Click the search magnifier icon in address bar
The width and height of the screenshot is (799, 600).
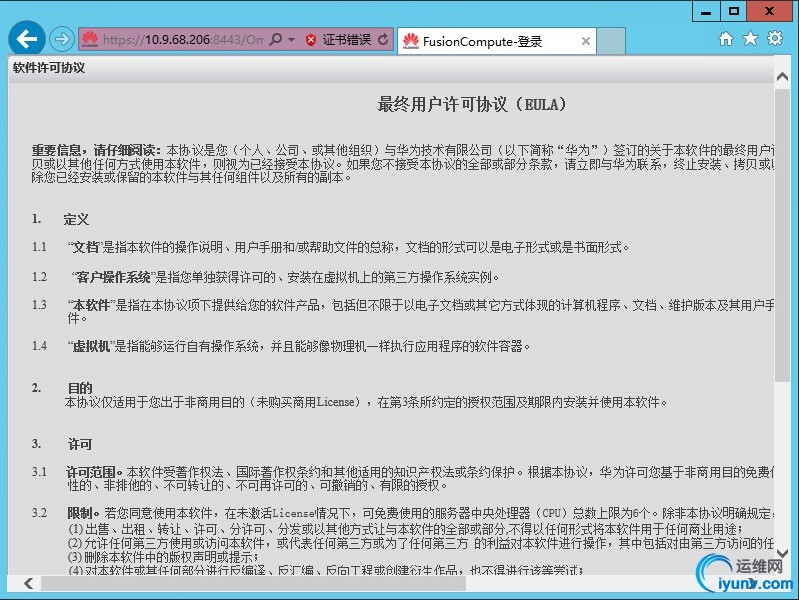276,39
